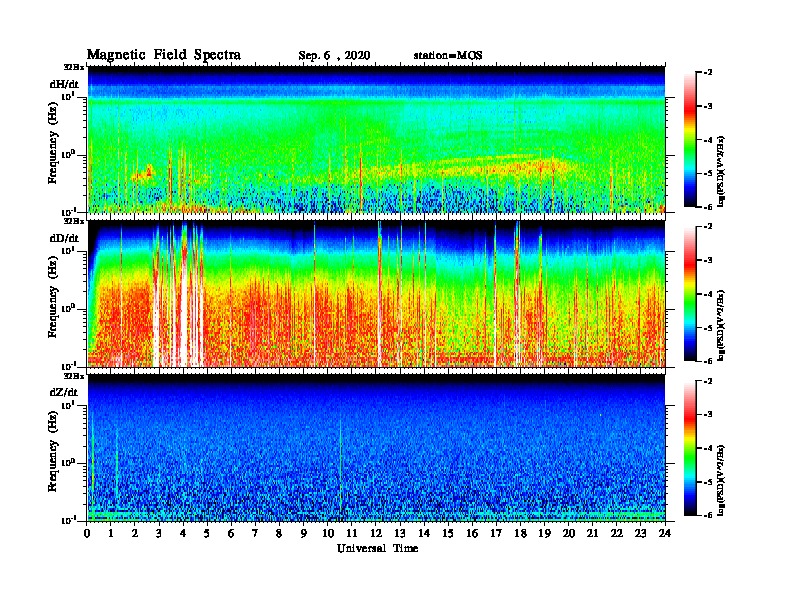The height and width of the screenshot is (612, 792).
Task: Click hour tick label "3" on time axis
Action: point(159,534)
